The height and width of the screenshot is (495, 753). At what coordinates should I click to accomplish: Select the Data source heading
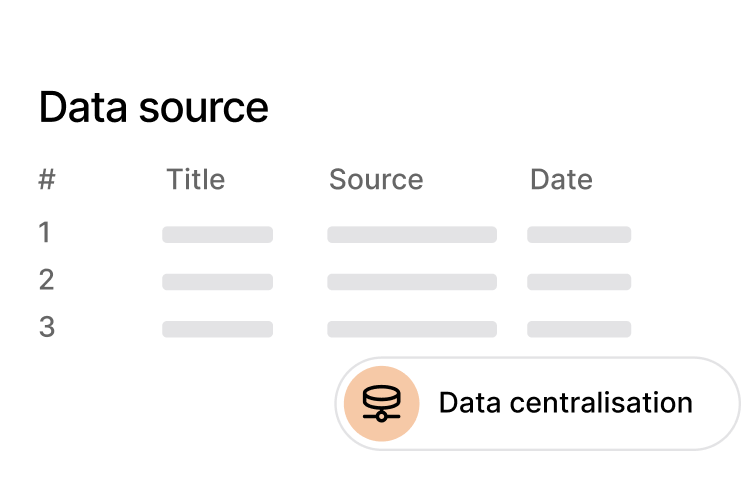153,107
